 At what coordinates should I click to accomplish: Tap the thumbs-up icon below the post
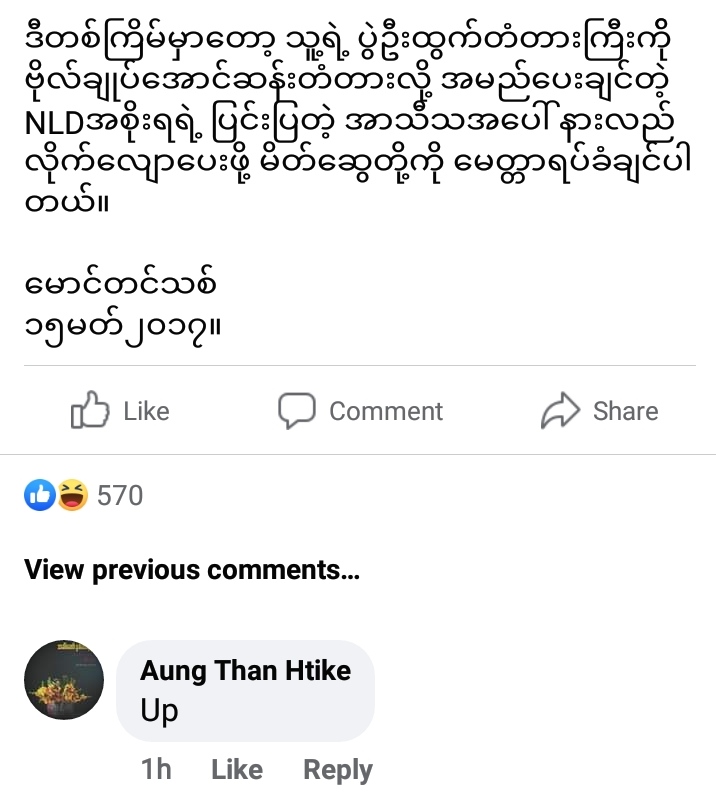88,411
